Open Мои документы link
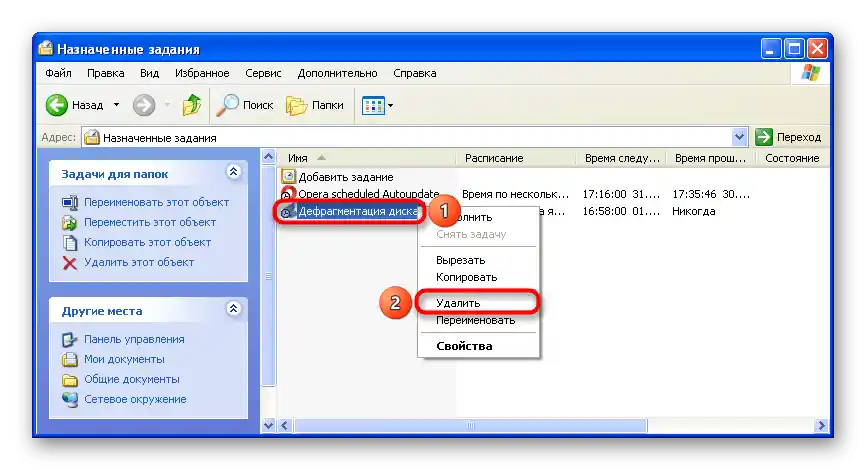Image resolution: width=866 pixels, height=470 pixels. 124,359
